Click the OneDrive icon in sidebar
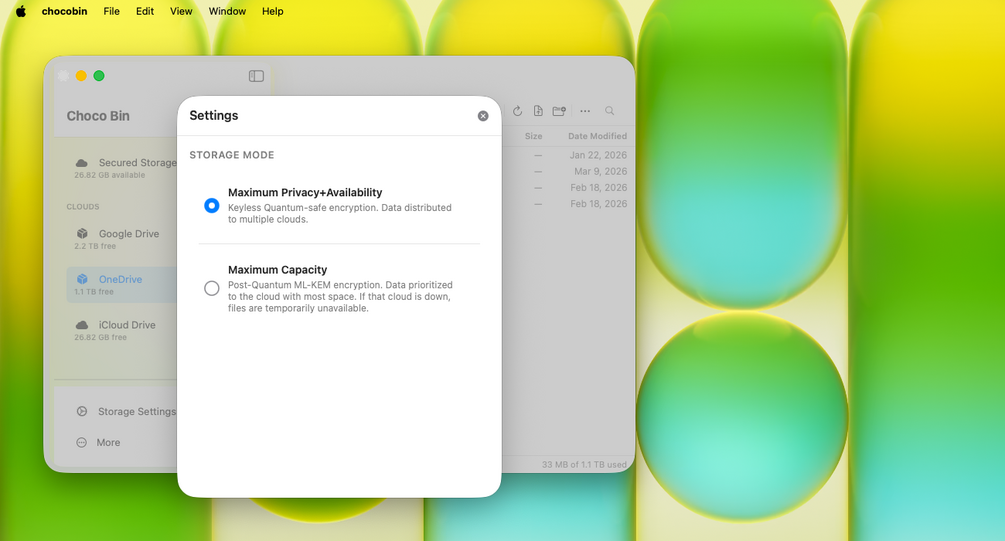The width and height of the screenshot is (1005, 541). [82, 279]
